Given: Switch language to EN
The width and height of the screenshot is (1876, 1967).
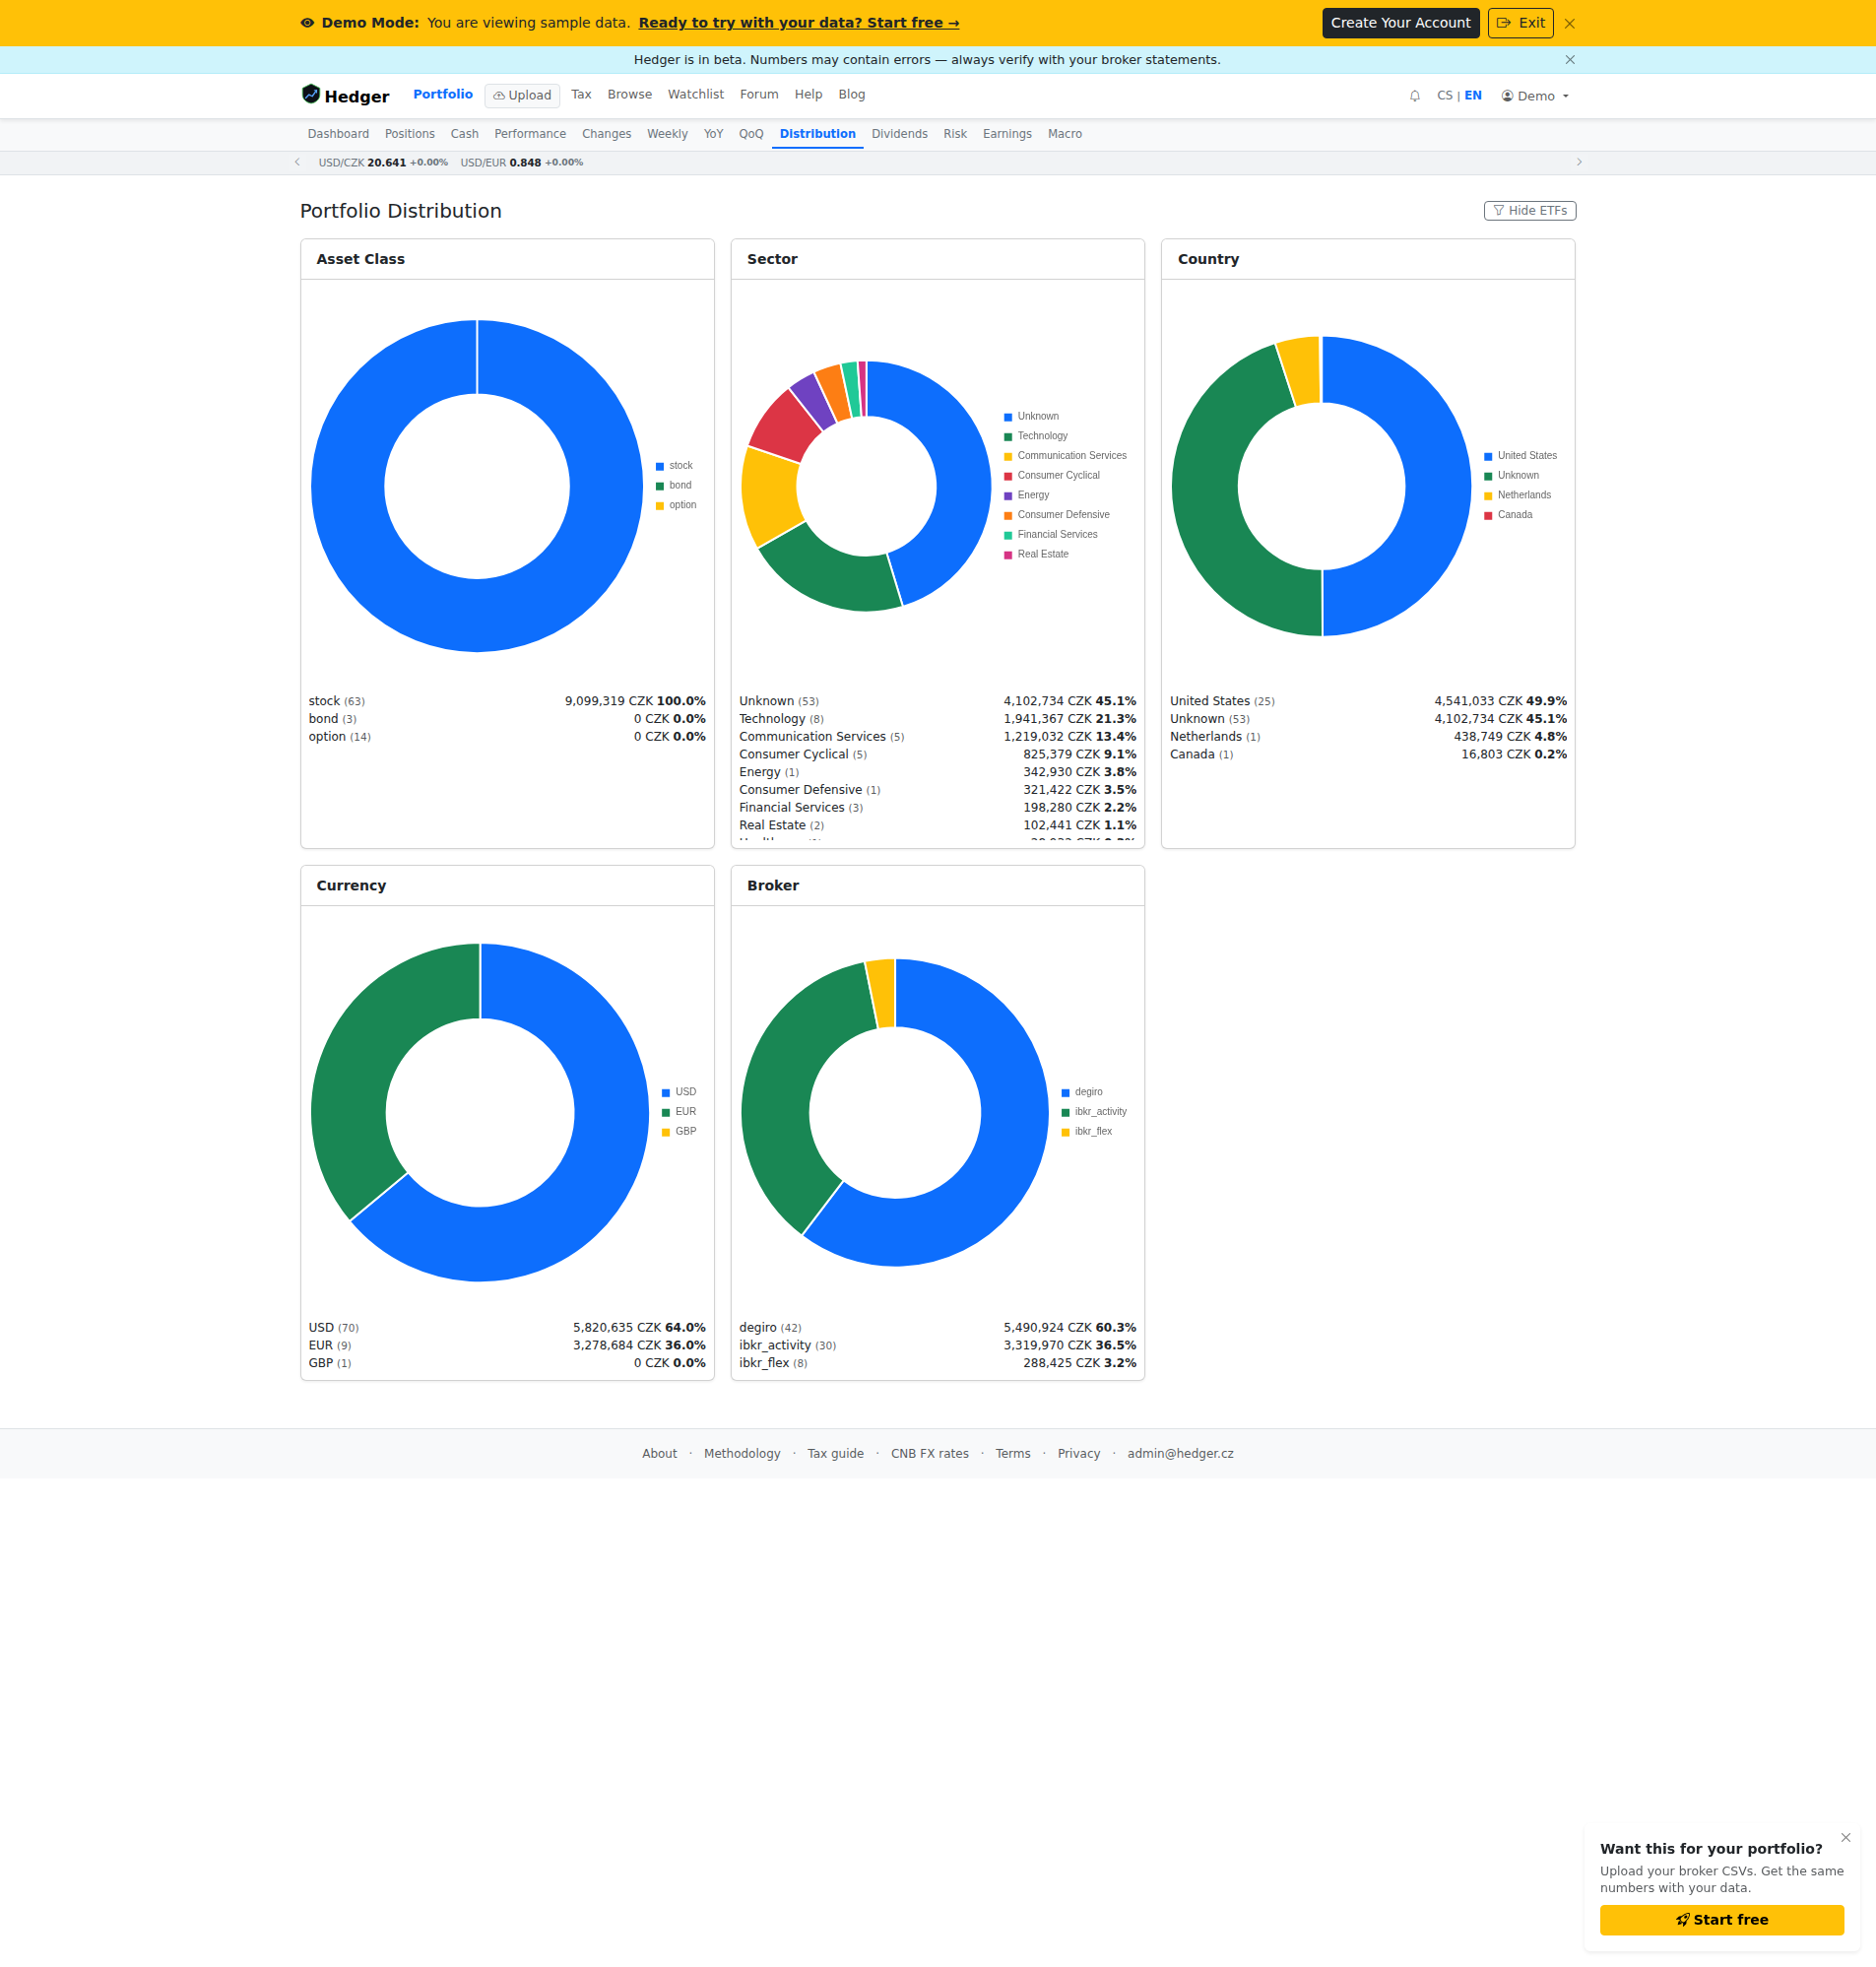Looking at the screenshot, I should point(1472,96).
